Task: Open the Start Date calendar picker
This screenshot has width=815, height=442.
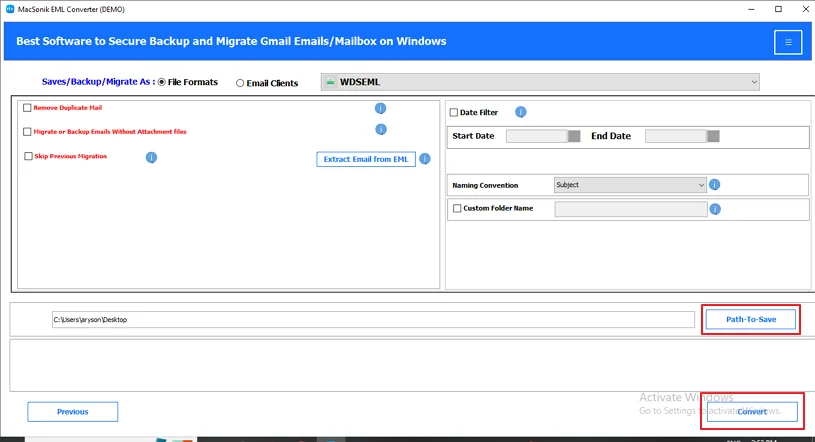Action: coord(574,136)
